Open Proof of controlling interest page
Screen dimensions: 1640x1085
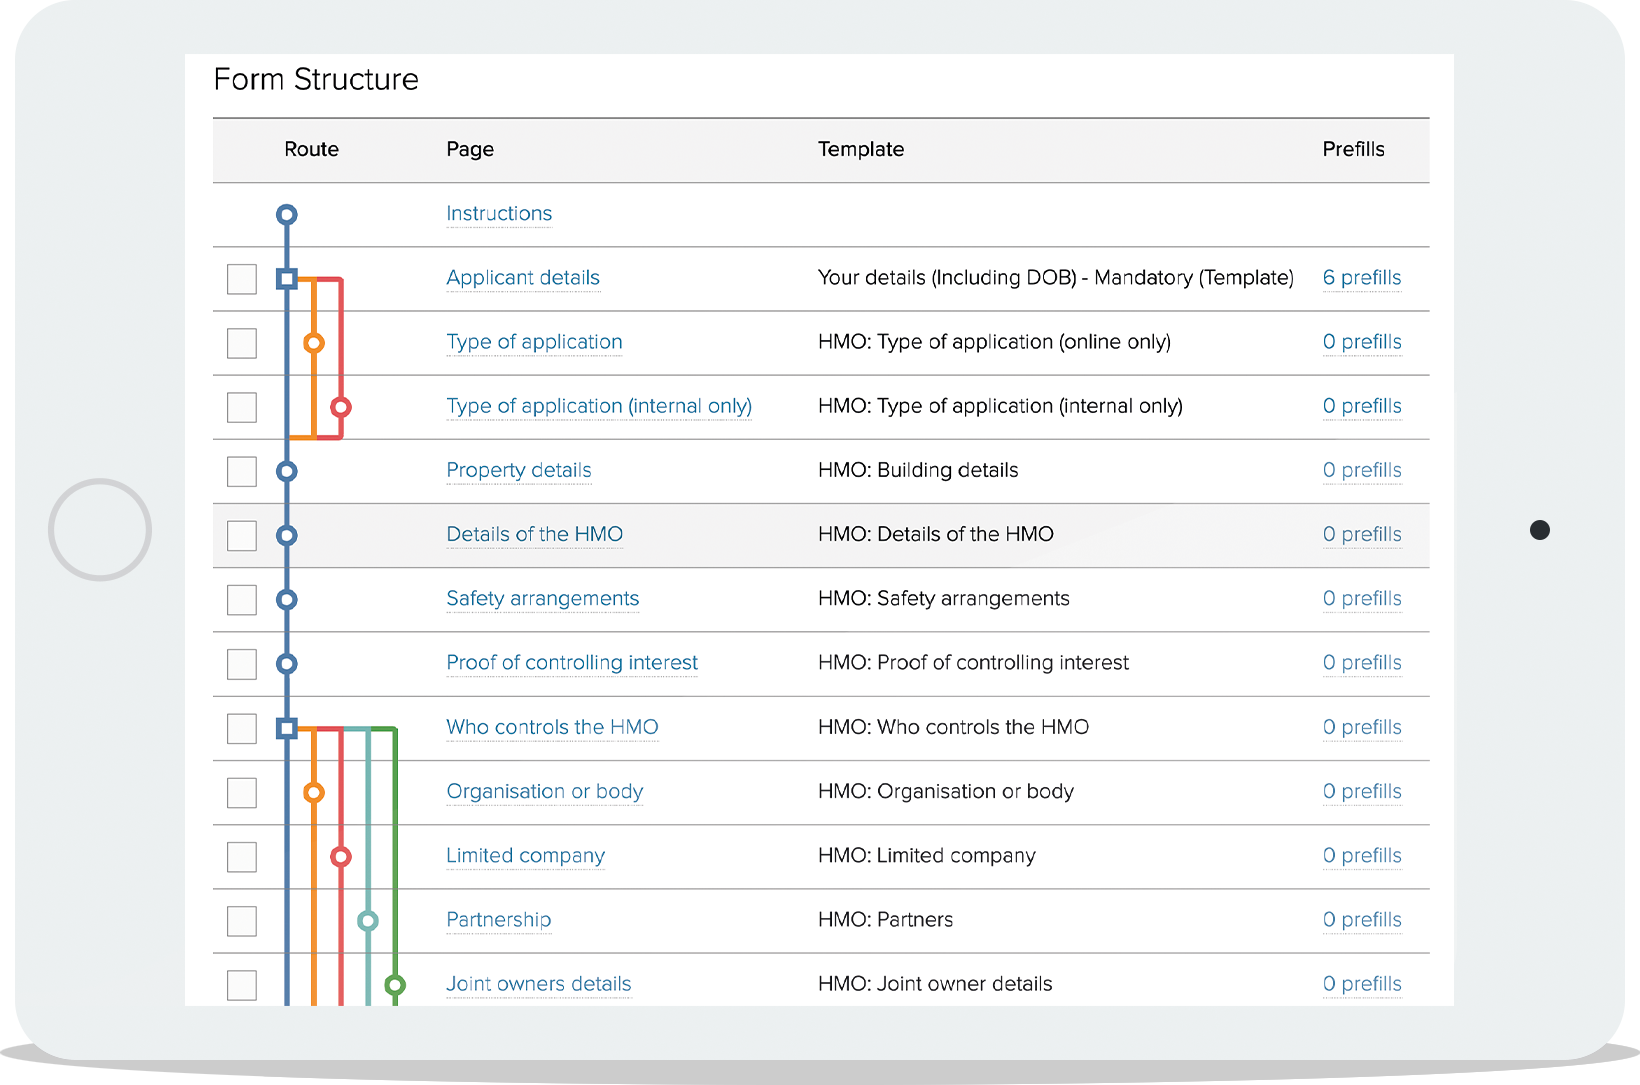point(572,662)
